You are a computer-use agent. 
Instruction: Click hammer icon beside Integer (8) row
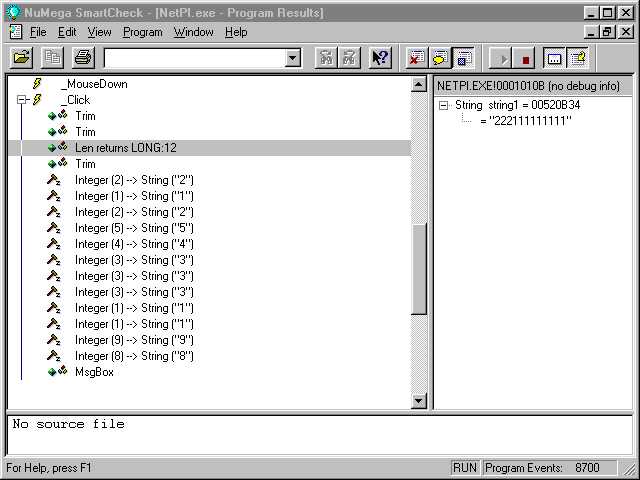click(x=54, y=356)
